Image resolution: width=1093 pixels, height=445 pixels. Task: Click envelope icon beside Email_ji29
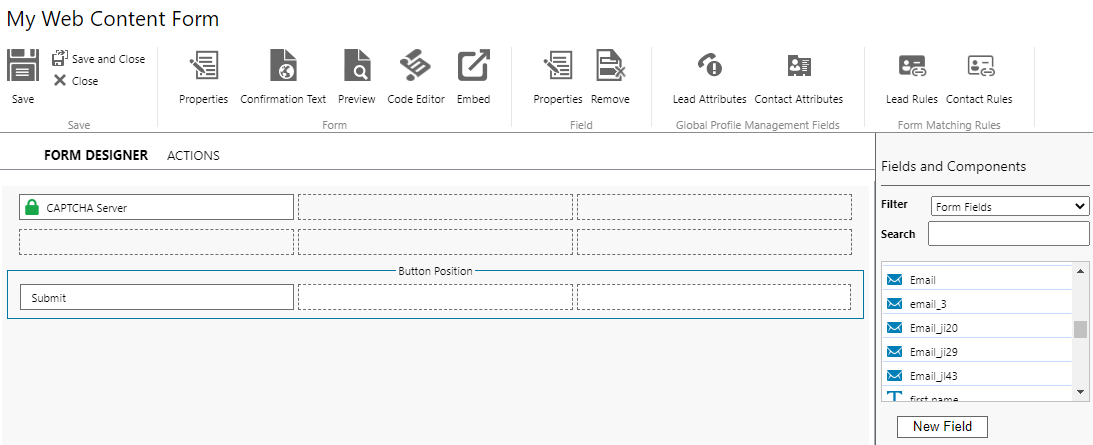coord(894,352)
